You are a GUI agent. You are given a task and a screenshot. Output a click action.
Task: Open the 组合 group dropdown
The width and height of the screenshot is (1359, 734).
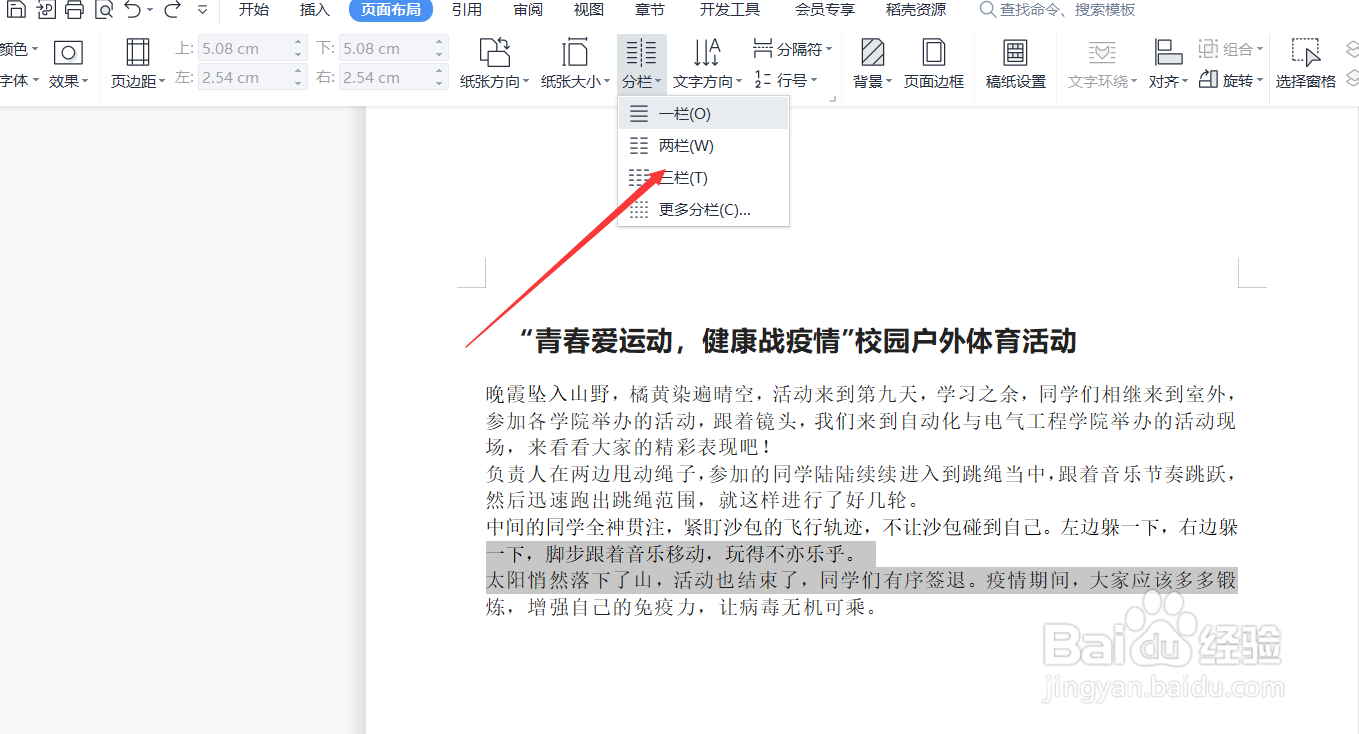click(x=1231, y=49)
